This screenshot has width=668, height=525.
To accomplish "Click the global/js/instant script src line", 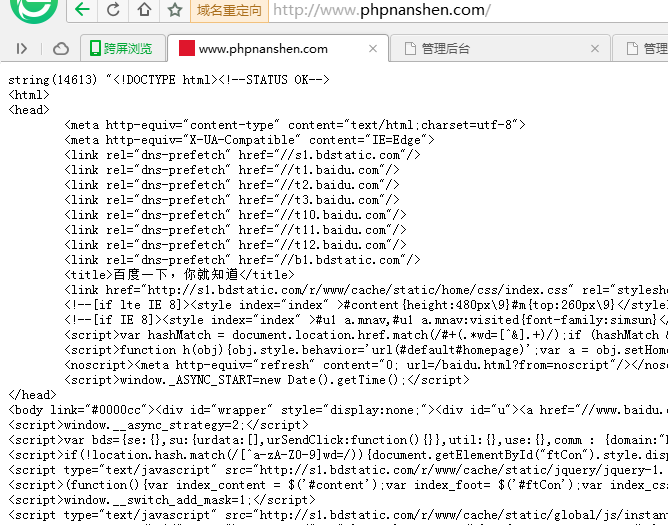I will tap(338, 514).
